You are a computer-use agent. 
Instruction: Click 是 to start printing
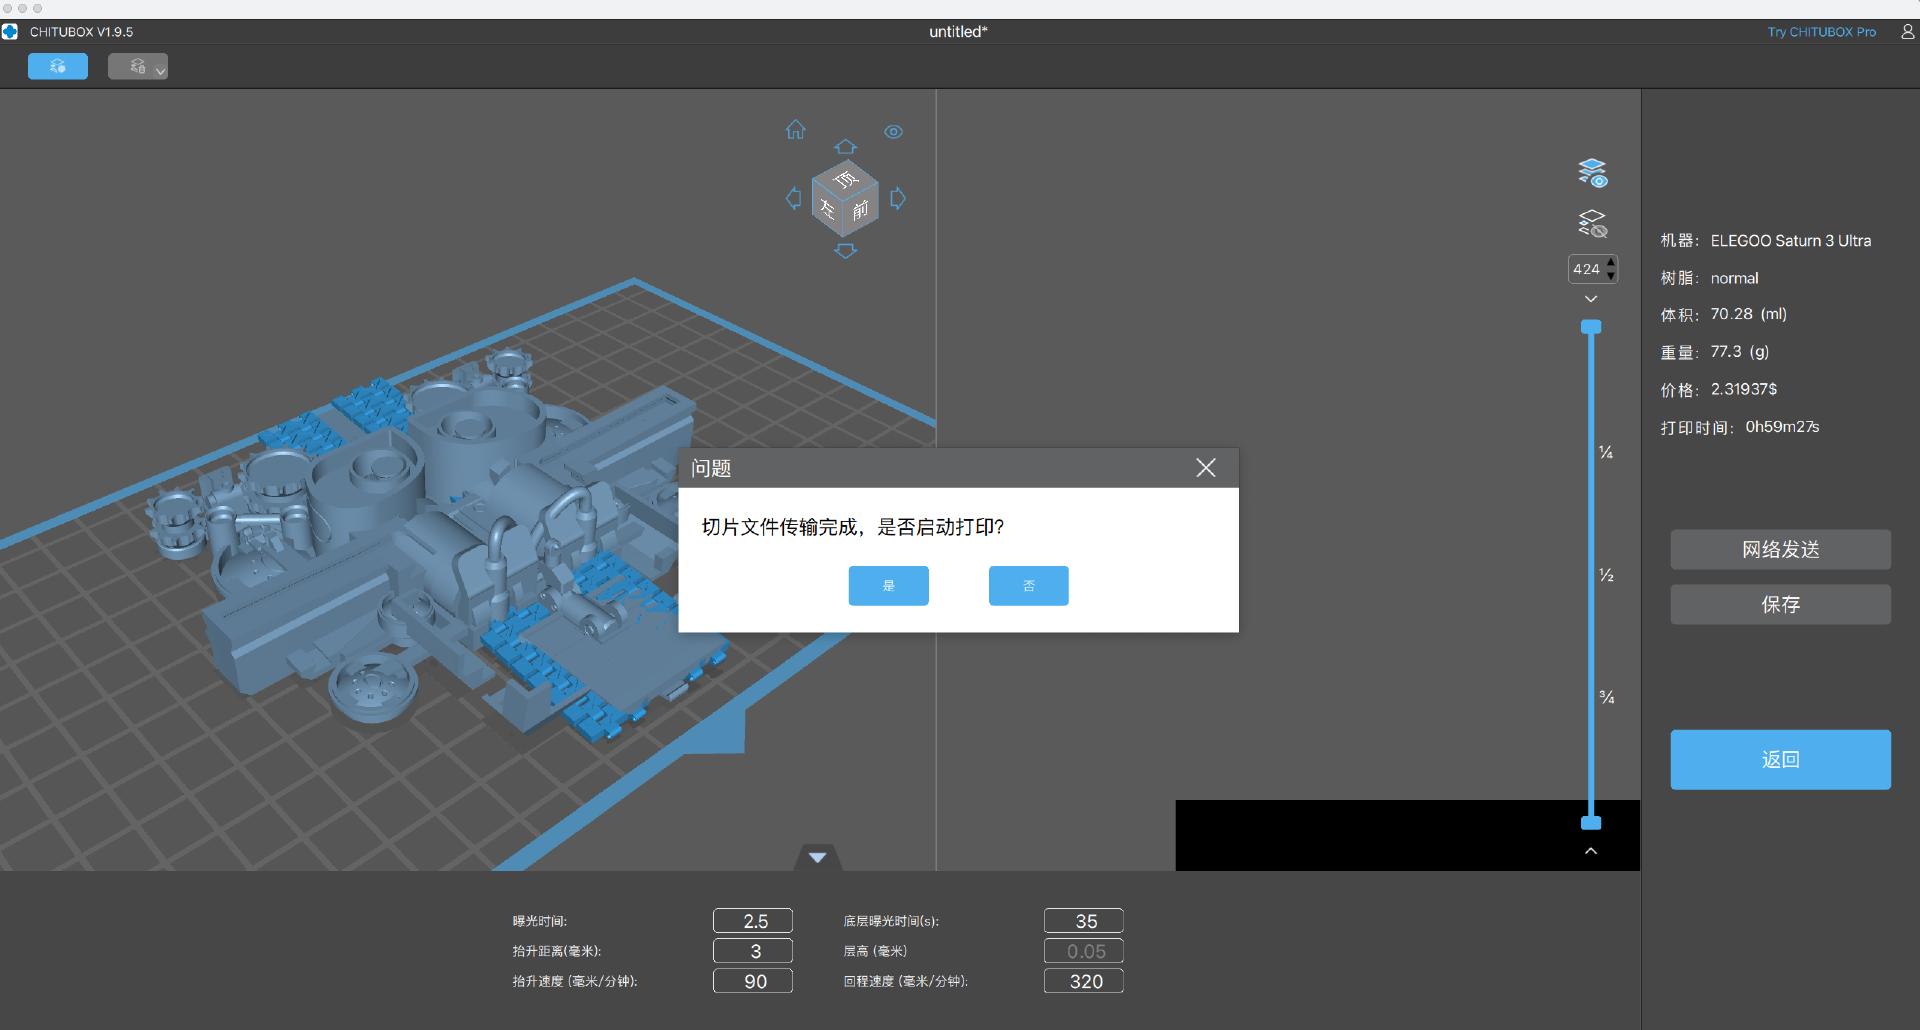click(x=888, y=585)
